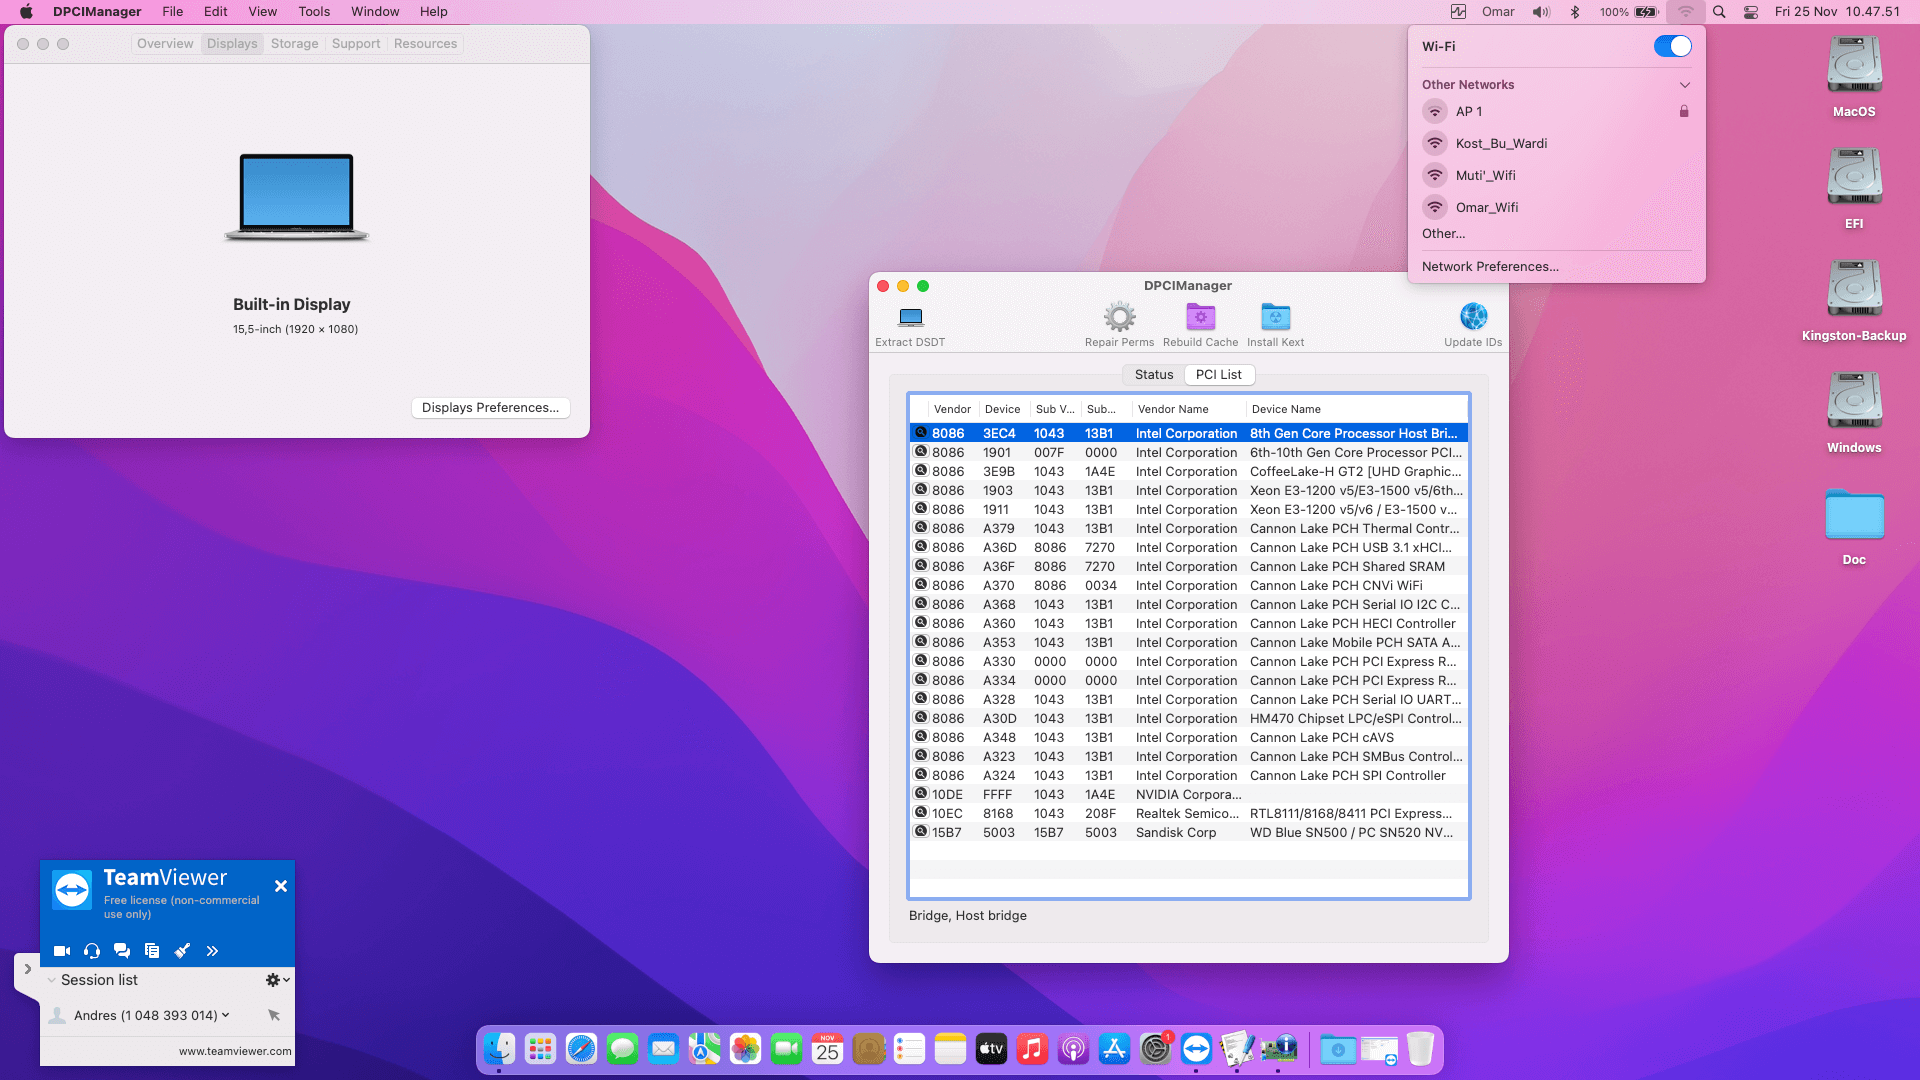This screenshot has width=1920, height=1080.
Task: Collapse the Other Networks chevron
Action: pos(1685,85)
